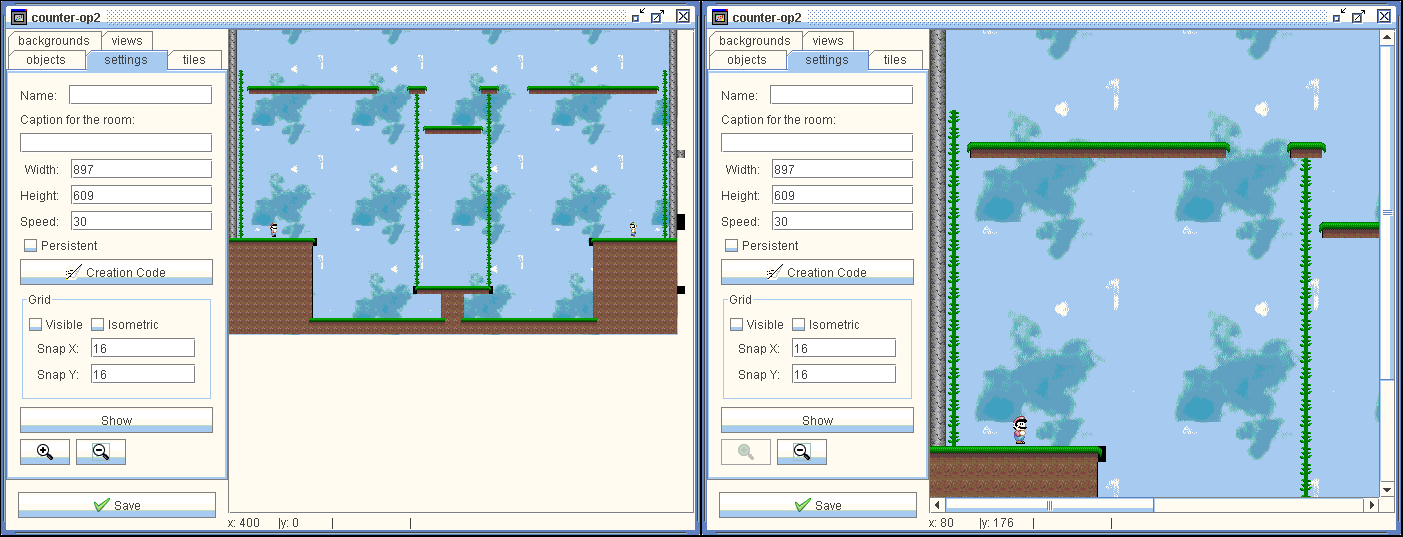Open views tab in left window
This screenshot has width=1403, height=537.
pos(127,41)
